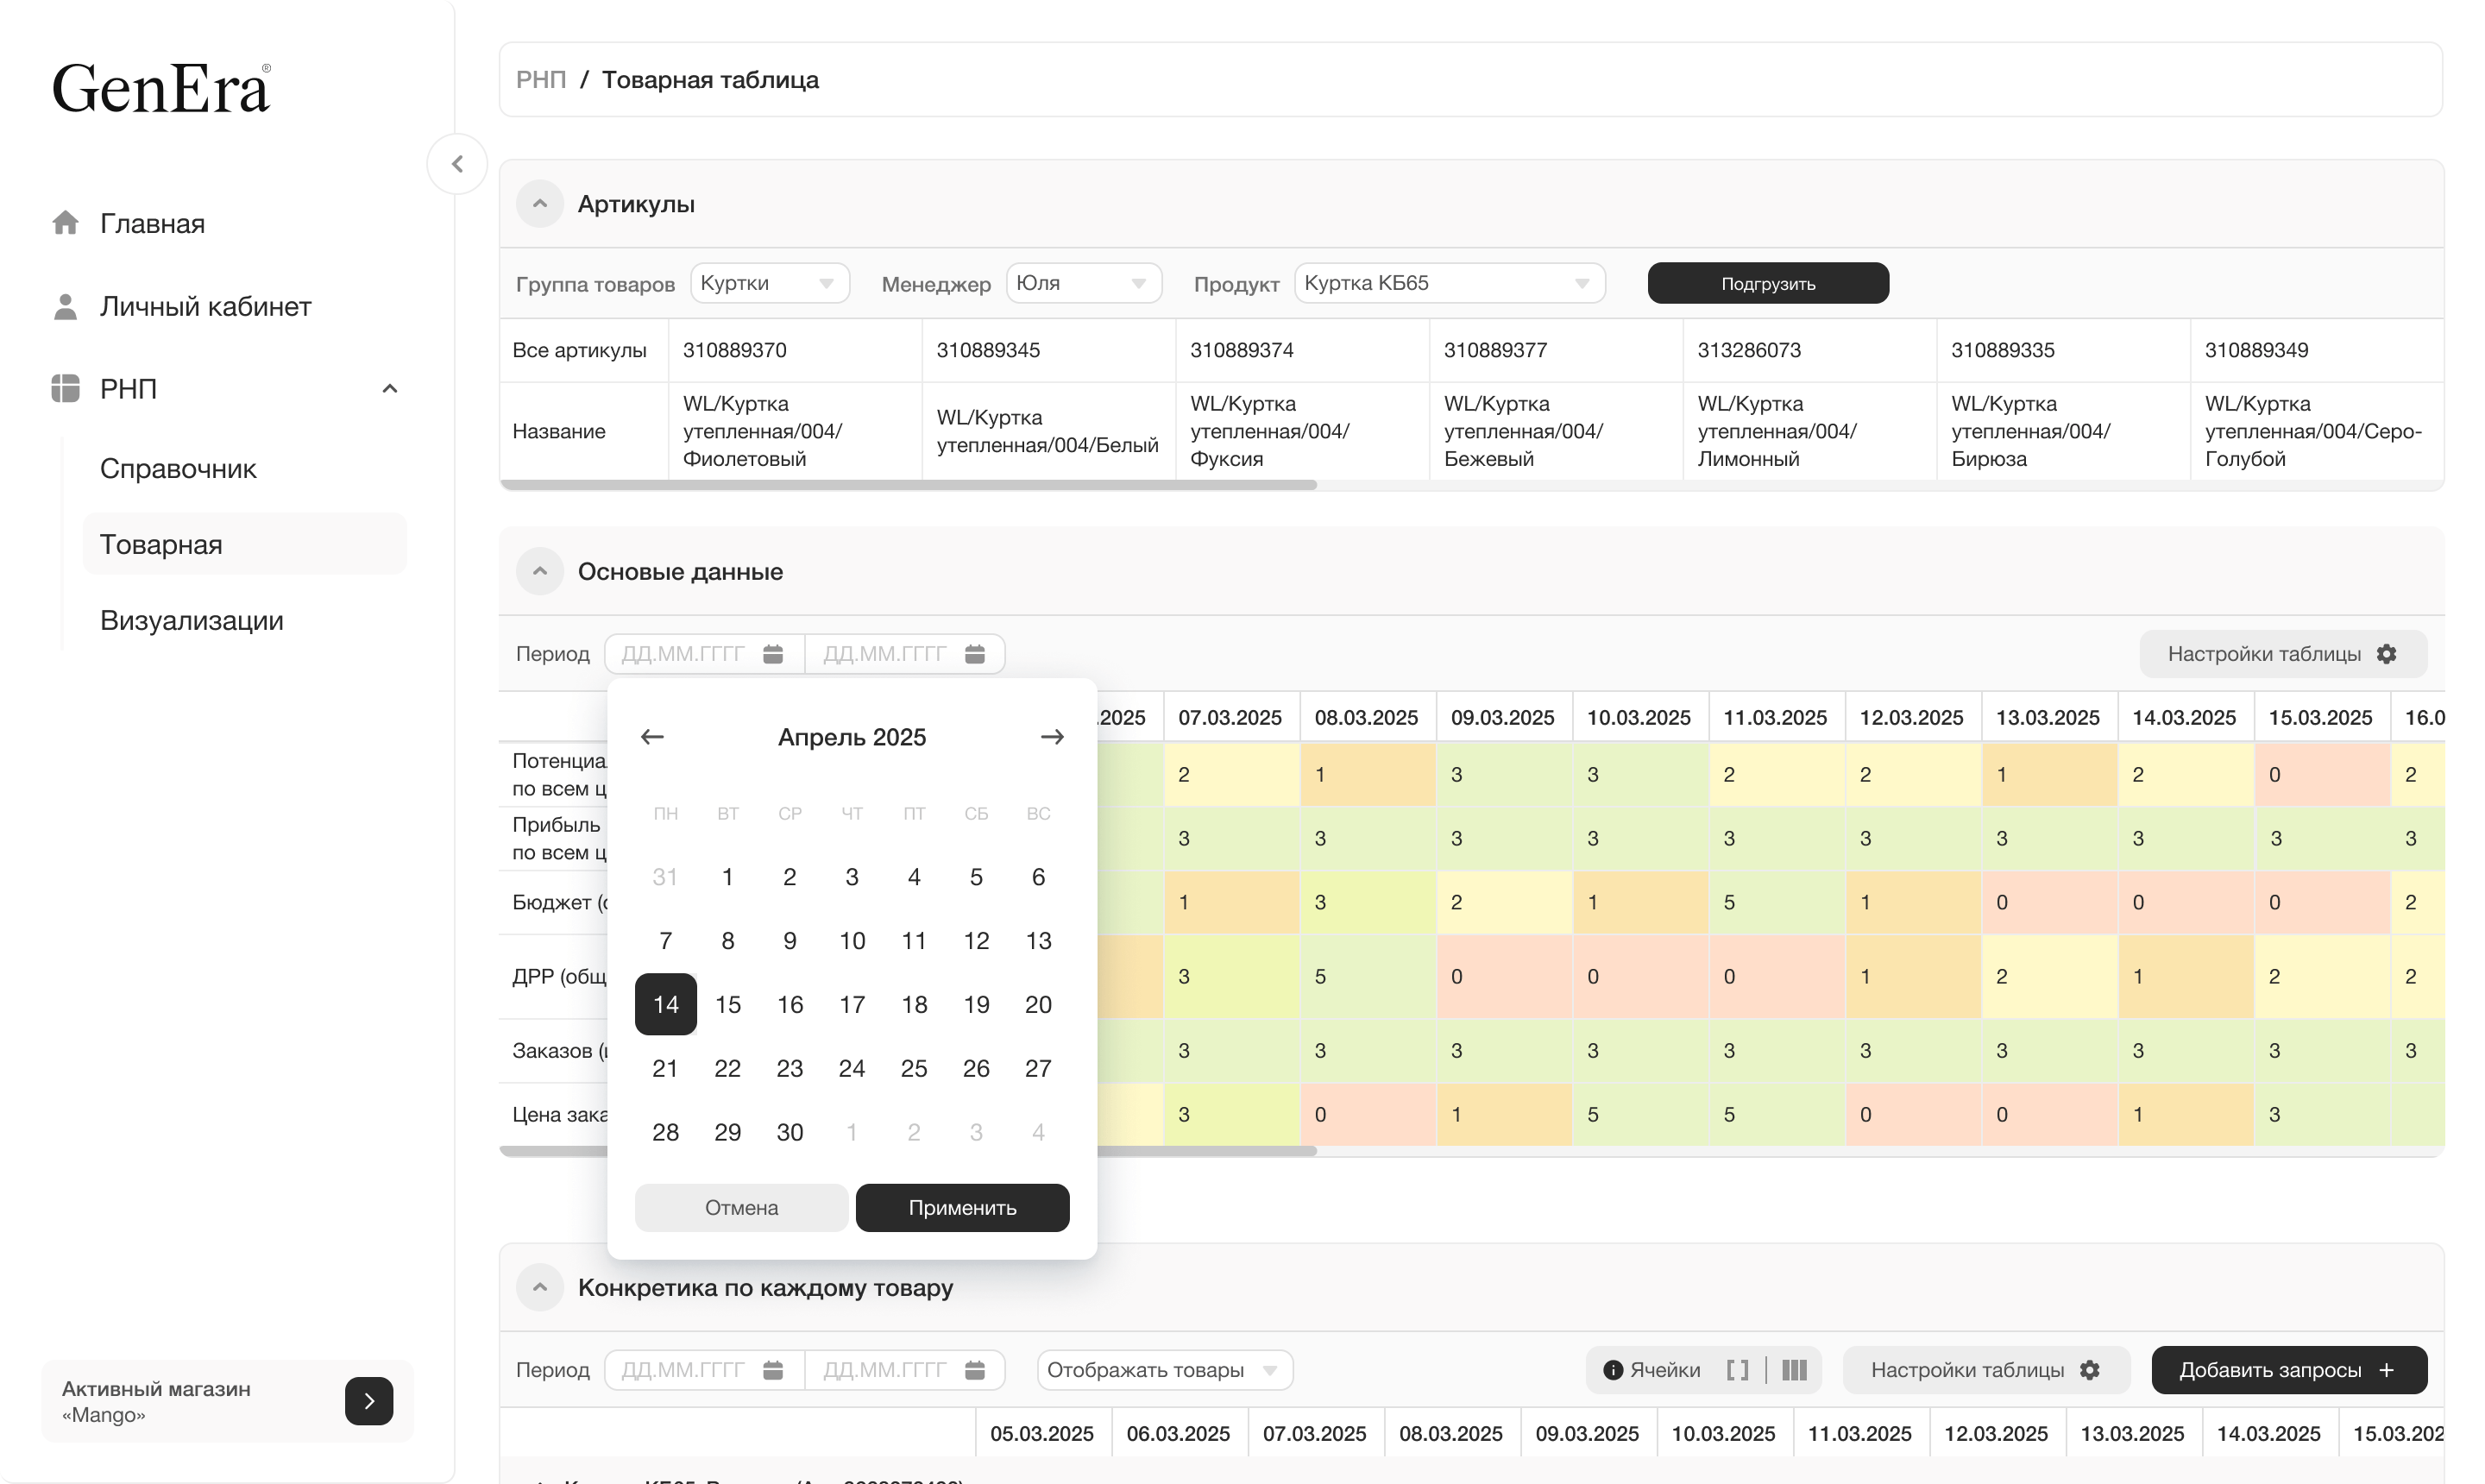Click Конкретика section start date field
The image size is (2485, 1484).
pyautogui.click(x=705, y=1370)
